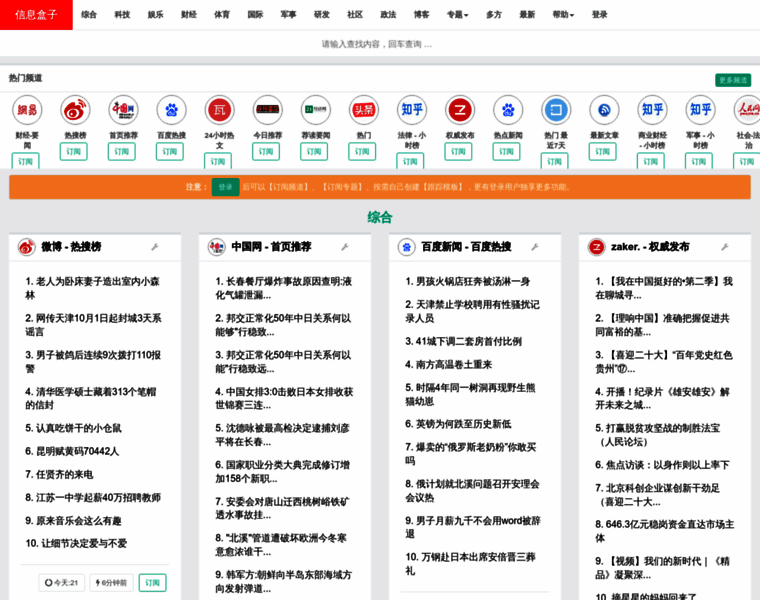This screenshot has height=600, width=760.
Task: Expand the 专题 dropdown menu
Action: coord(458,15)
